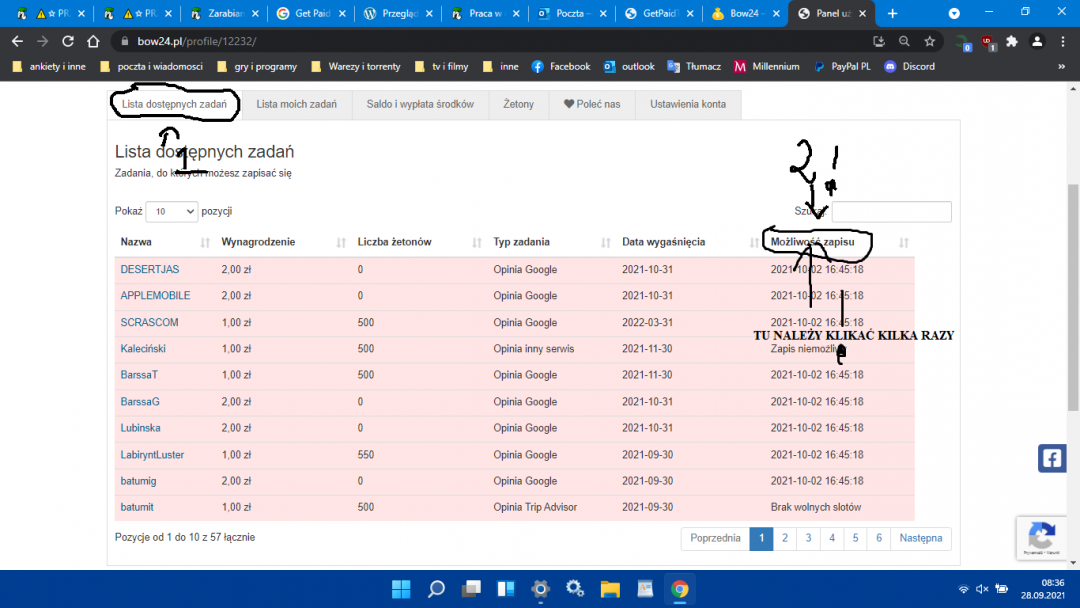
Task: Click the Szukaj search input field
Action: click(x=891, y=211)
